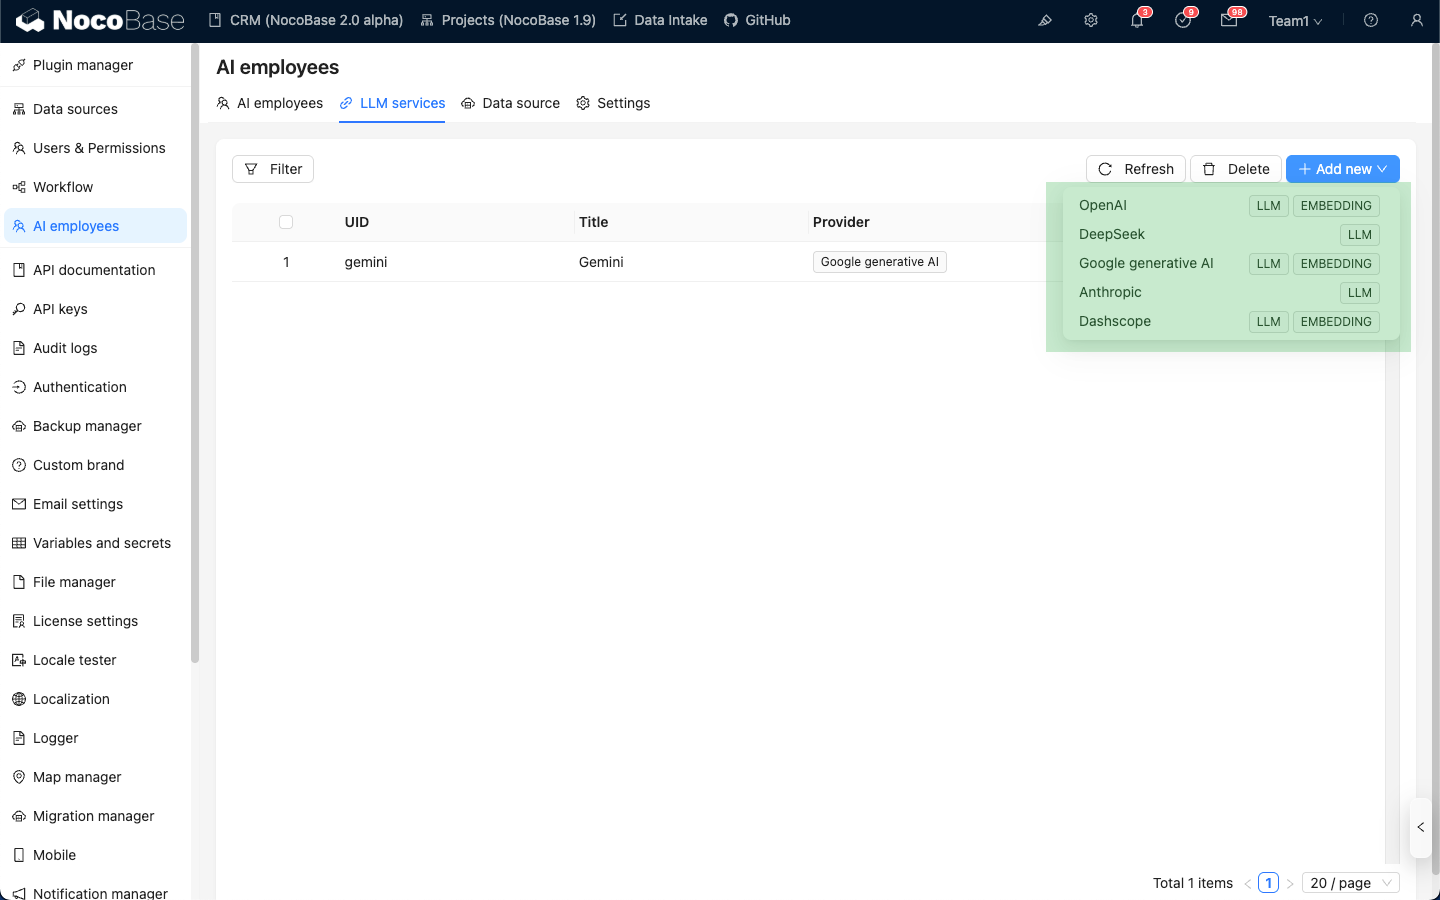Screen dimensions: 1440x900
Task: Click the side panel collapse arrow handle
Action: [x=1421, y=827]
